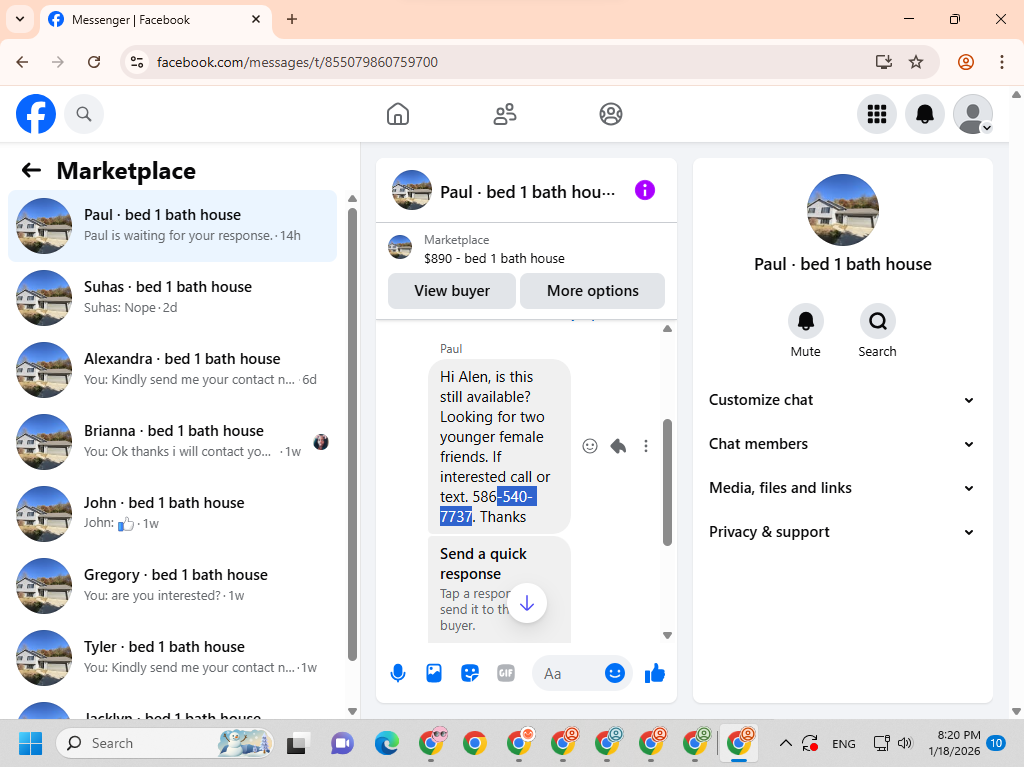
Task: Install app icon in address bar
Action: click(883, 62)
